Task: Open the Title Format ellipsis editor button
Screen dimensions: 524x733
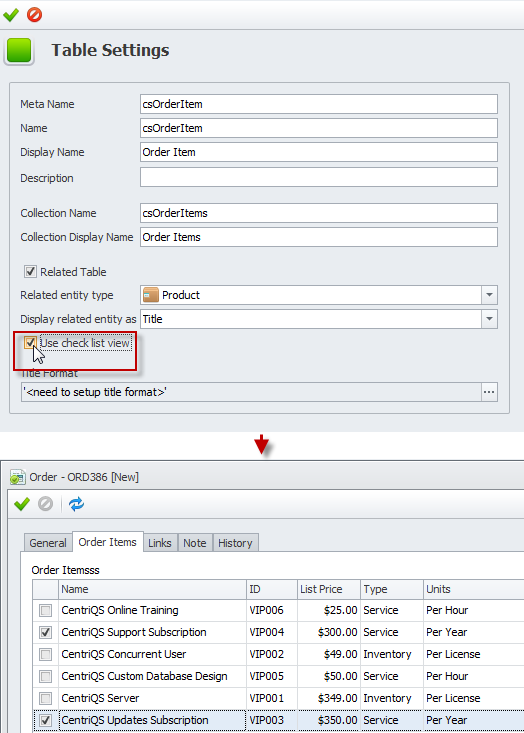Action: point(489,392)
